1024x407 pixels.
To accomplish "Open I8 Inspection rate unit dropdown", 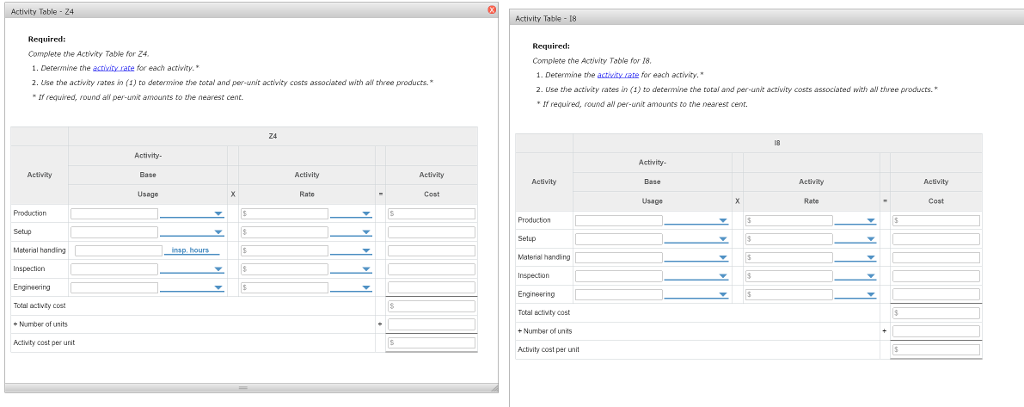I will pos(855,276).
